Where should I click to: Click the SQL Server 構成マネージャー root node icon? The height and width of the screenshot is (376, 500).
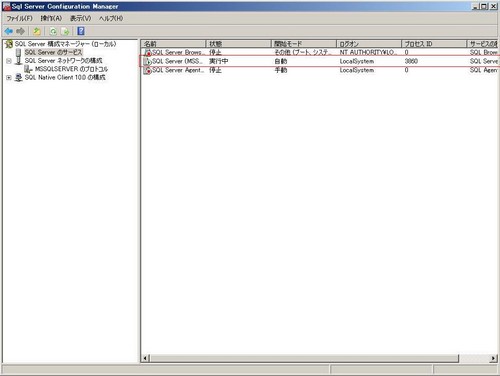(x=9, y=44)
